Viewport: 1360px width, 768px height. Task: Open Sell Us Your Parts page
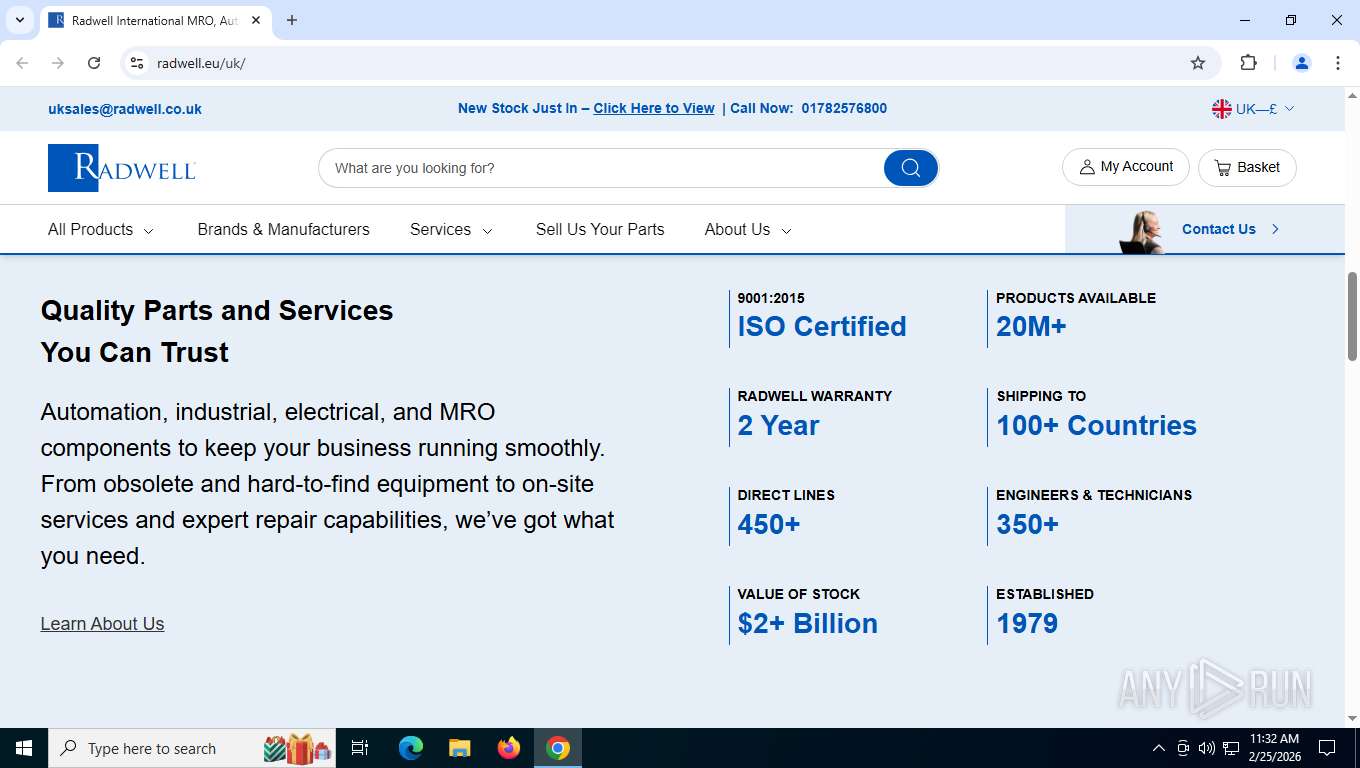coord(600,229)
